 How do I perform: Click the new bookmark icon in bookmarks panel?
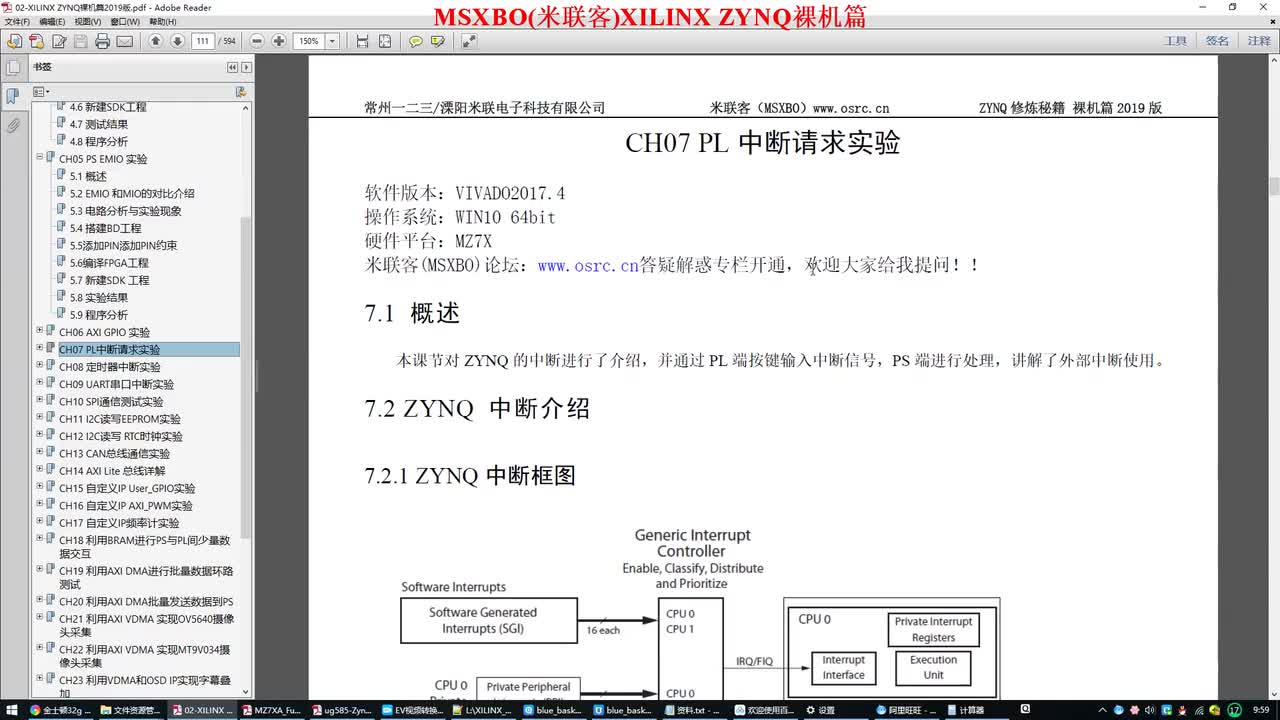tap(240, 91)
